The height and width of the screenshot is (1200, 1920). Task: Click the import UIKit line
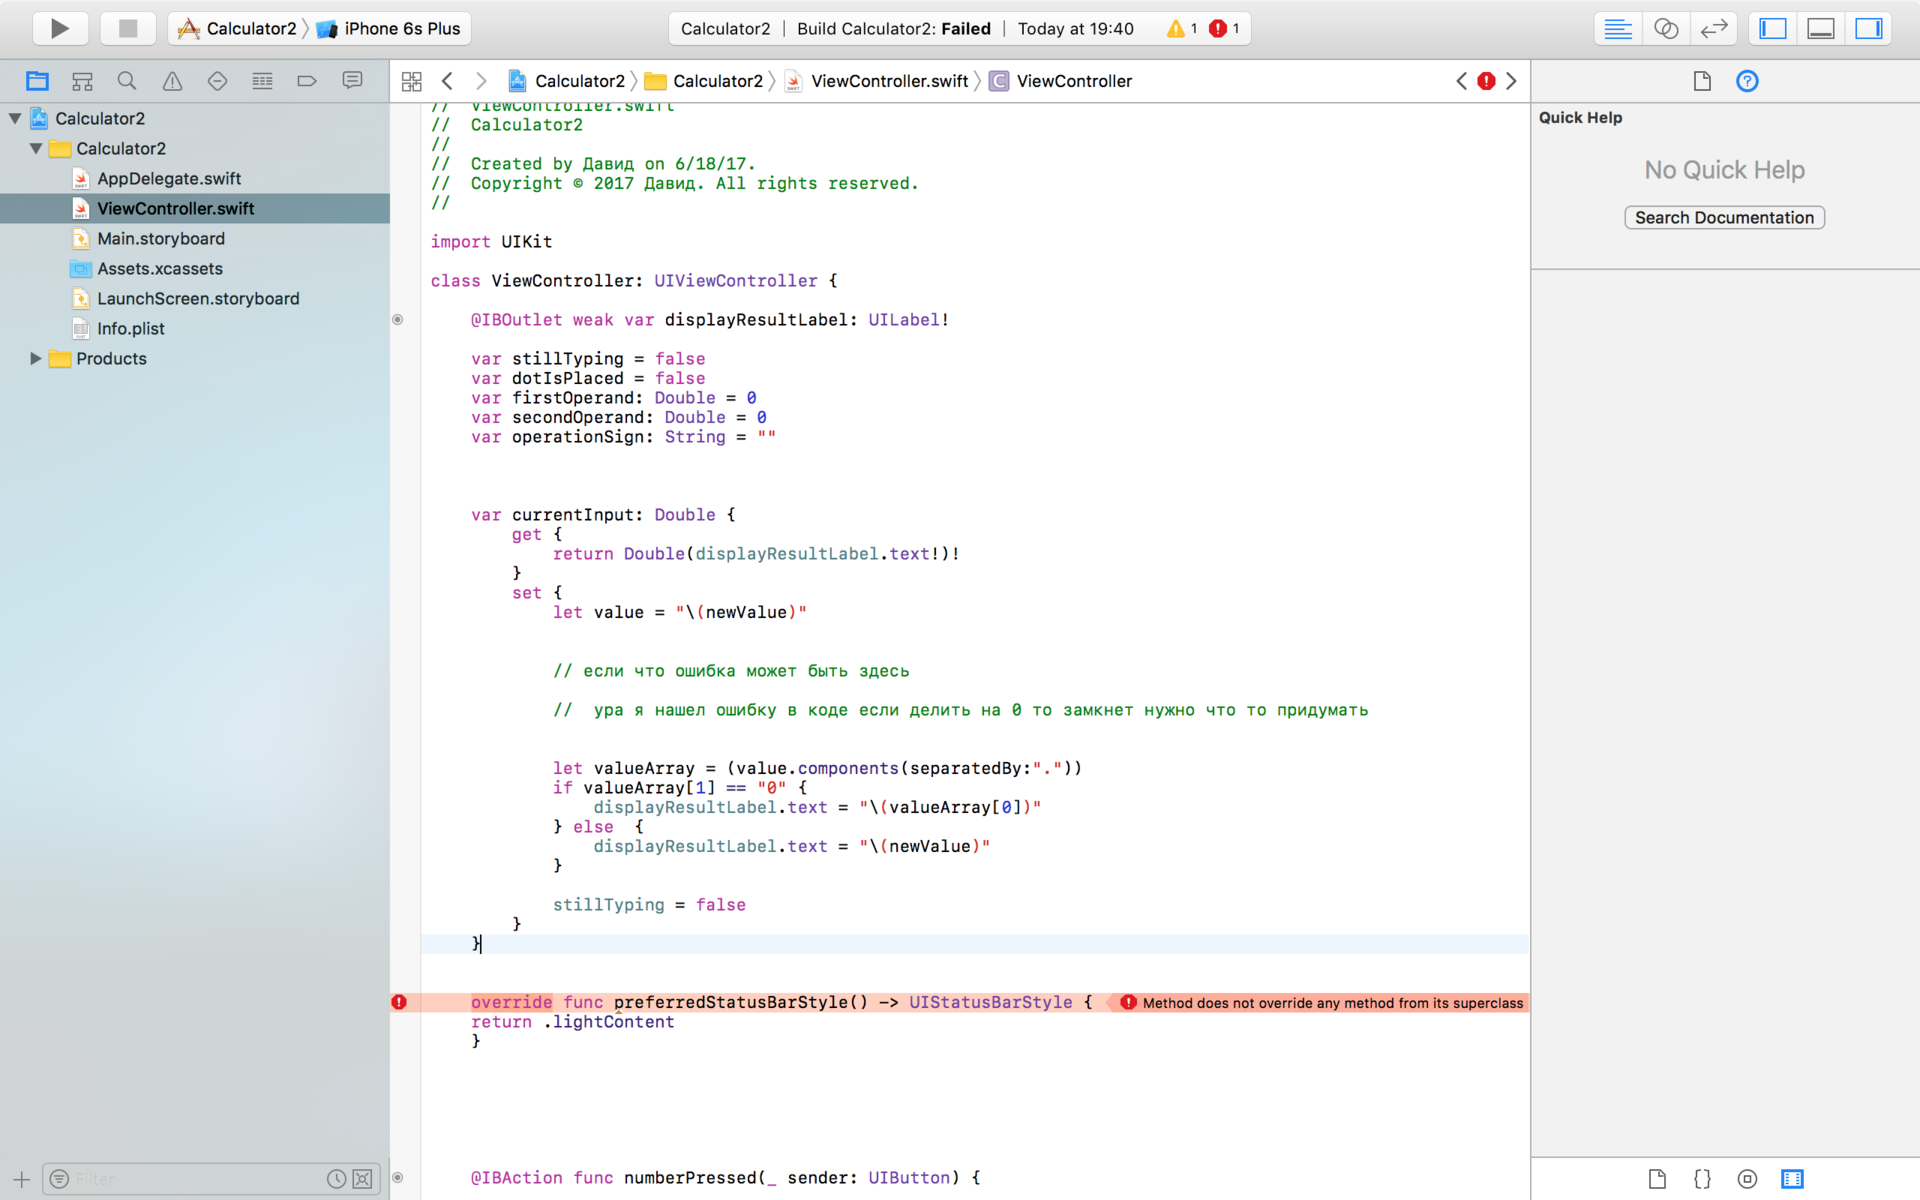coord(491,242)
